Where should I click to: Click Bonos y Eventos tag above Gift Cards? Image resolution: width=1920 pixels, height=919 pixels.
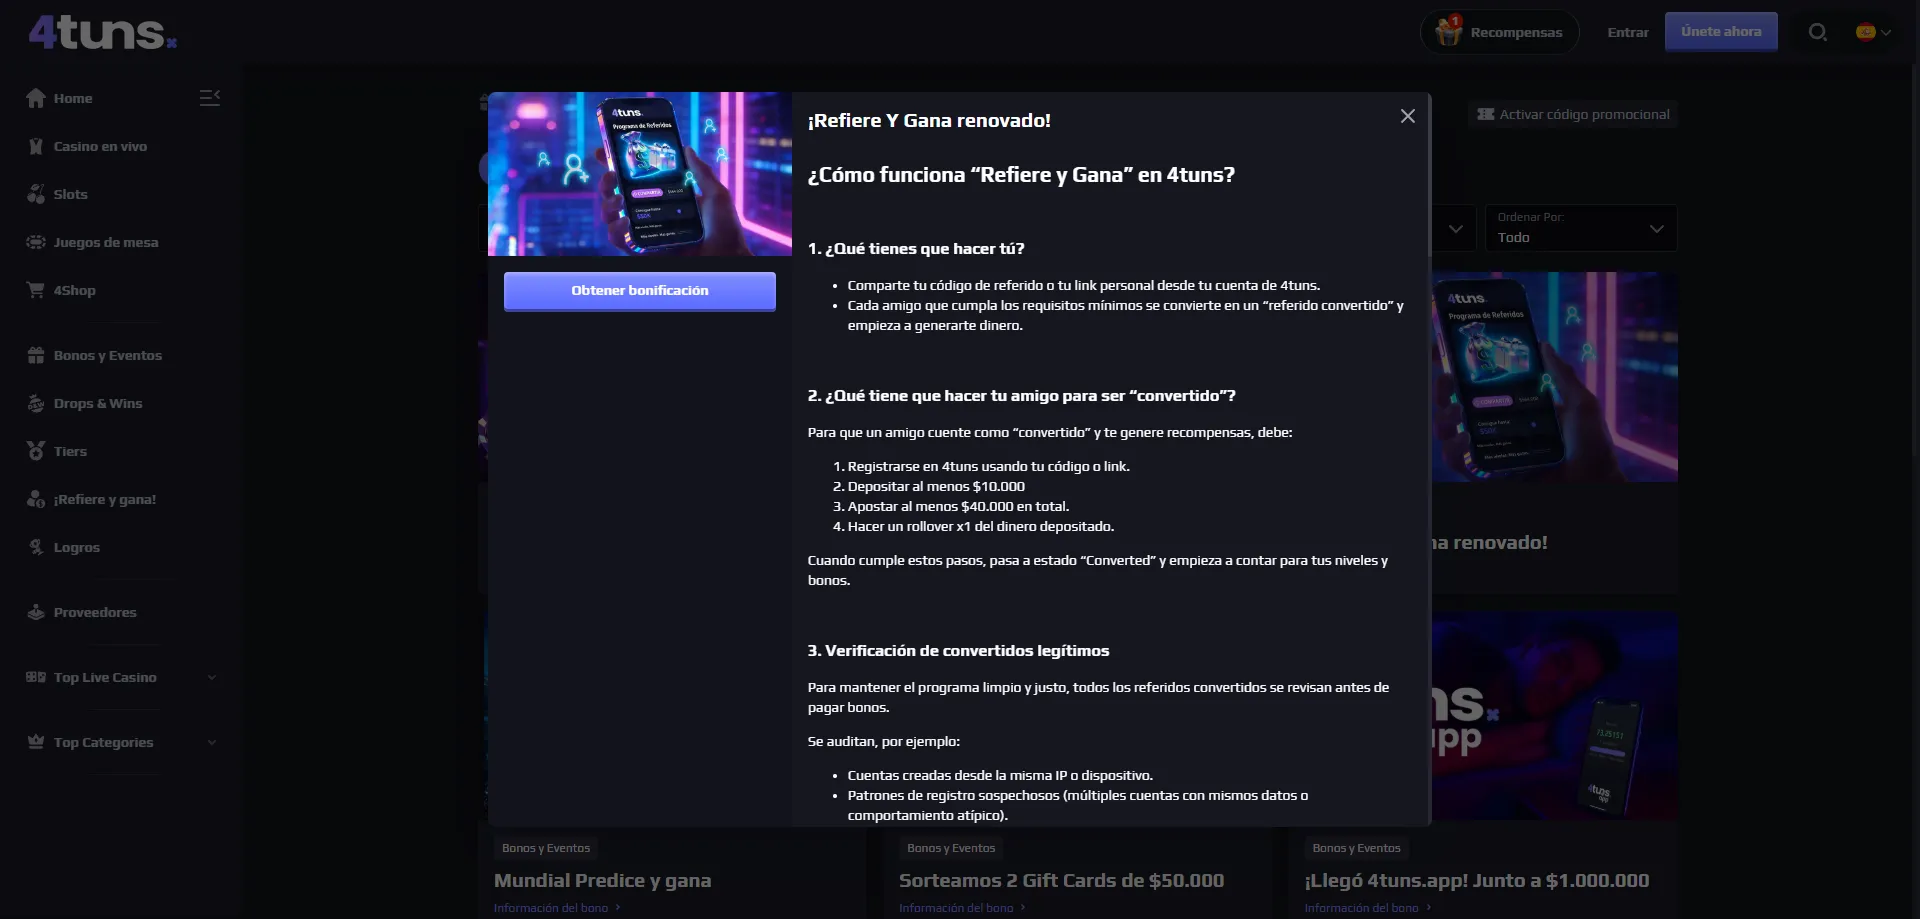point(951,848)
